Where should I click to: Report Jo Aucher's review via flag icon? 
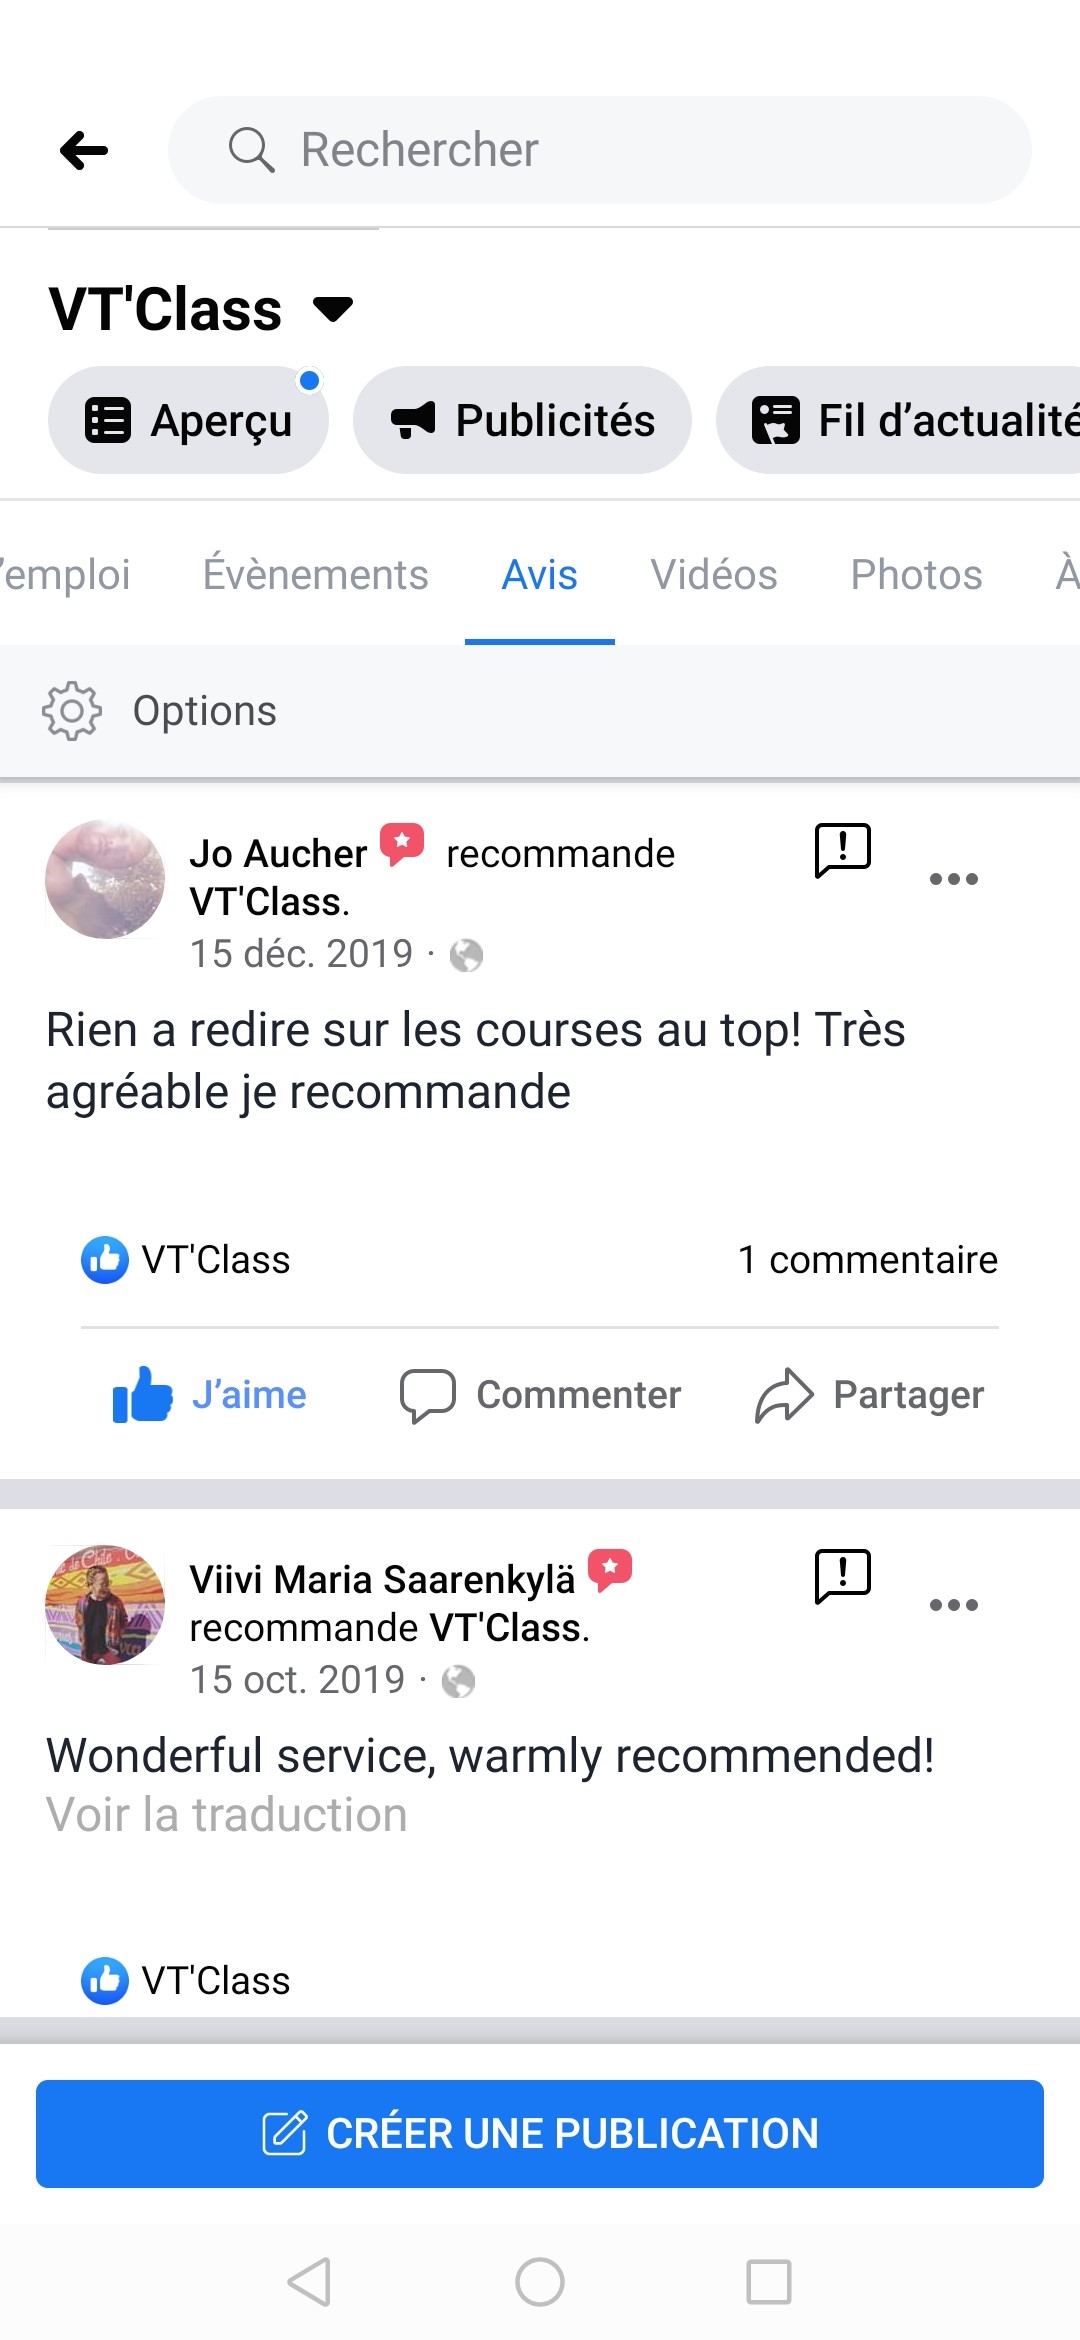843,851
